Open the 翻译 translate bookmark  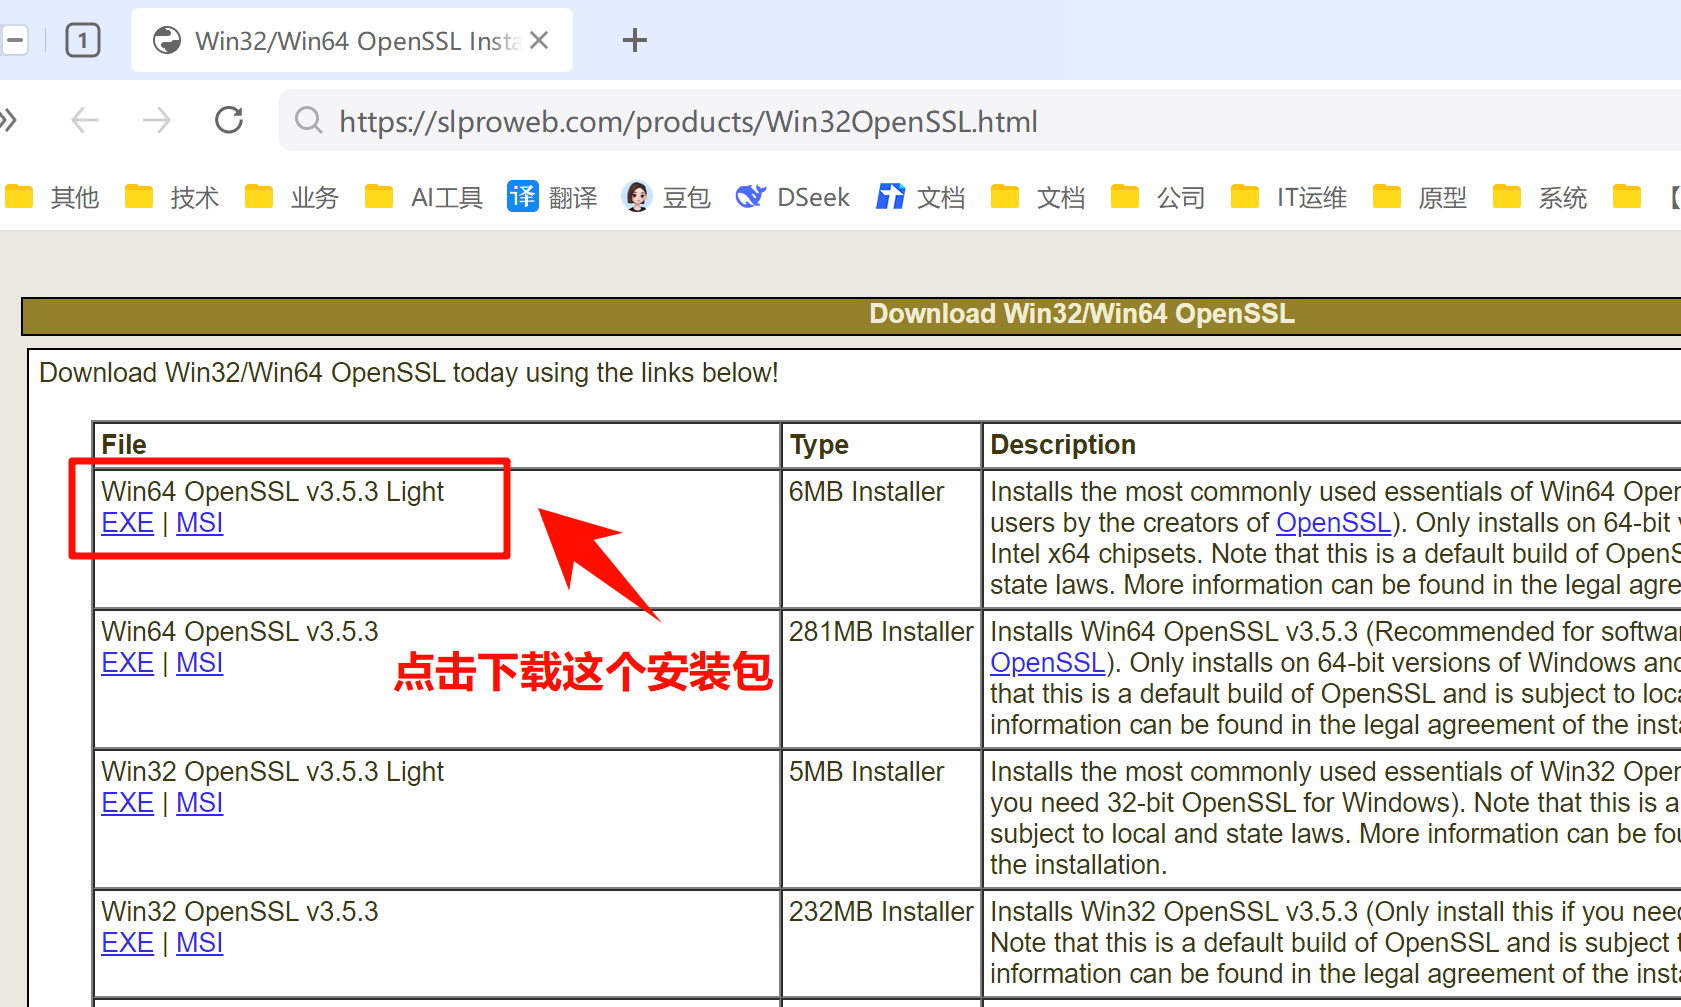[552, 197]
